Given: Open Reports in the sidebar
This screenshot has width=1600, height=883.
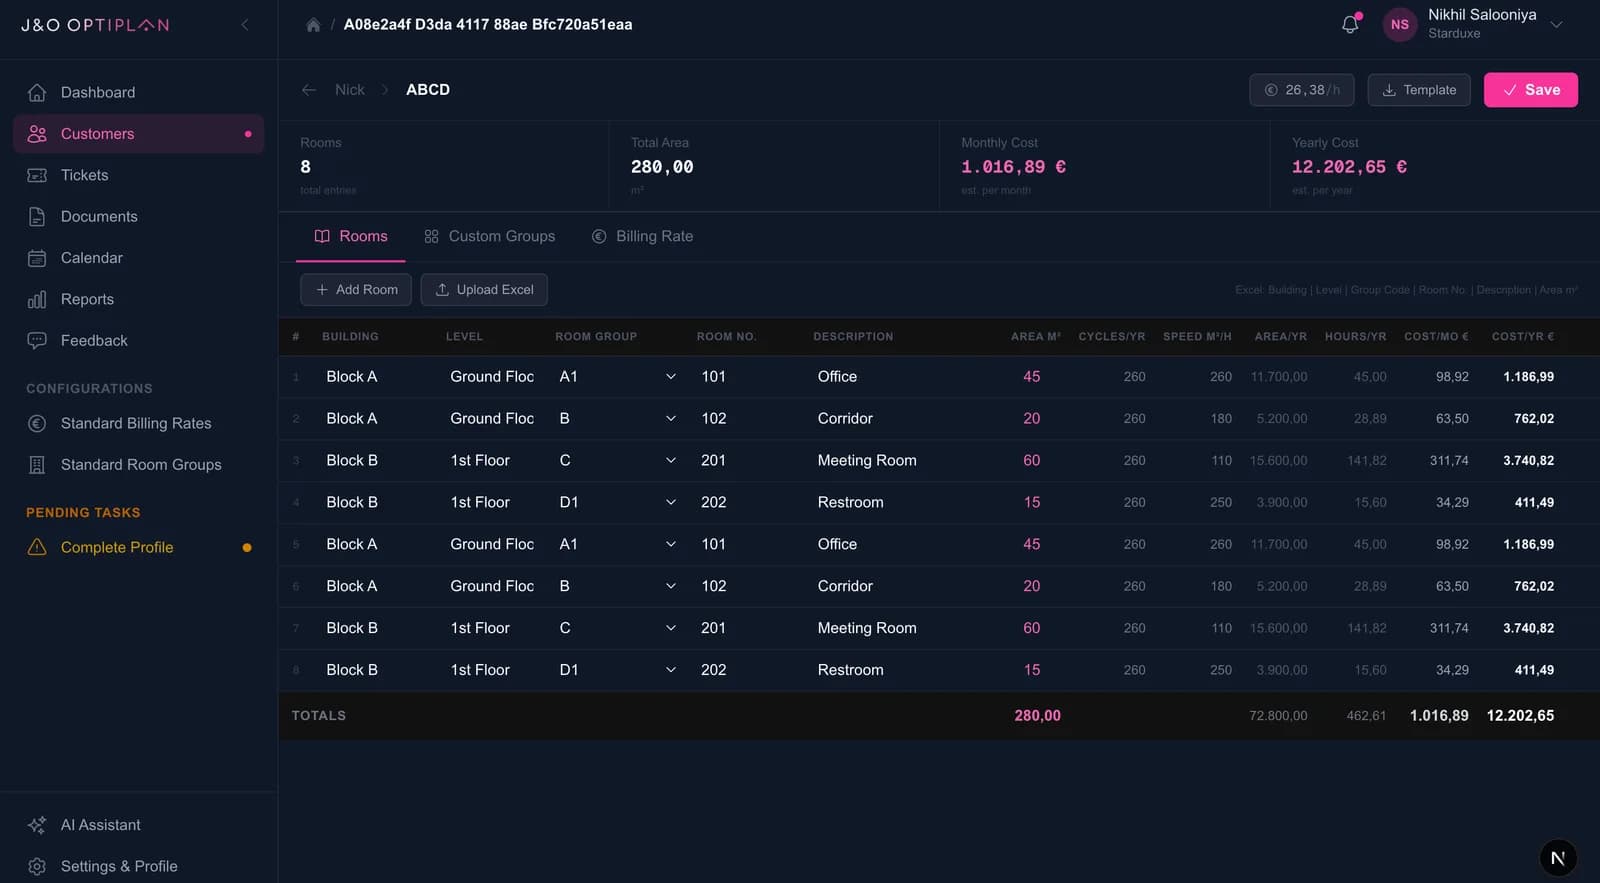Looking at the screenshot, I should (139, 299).
